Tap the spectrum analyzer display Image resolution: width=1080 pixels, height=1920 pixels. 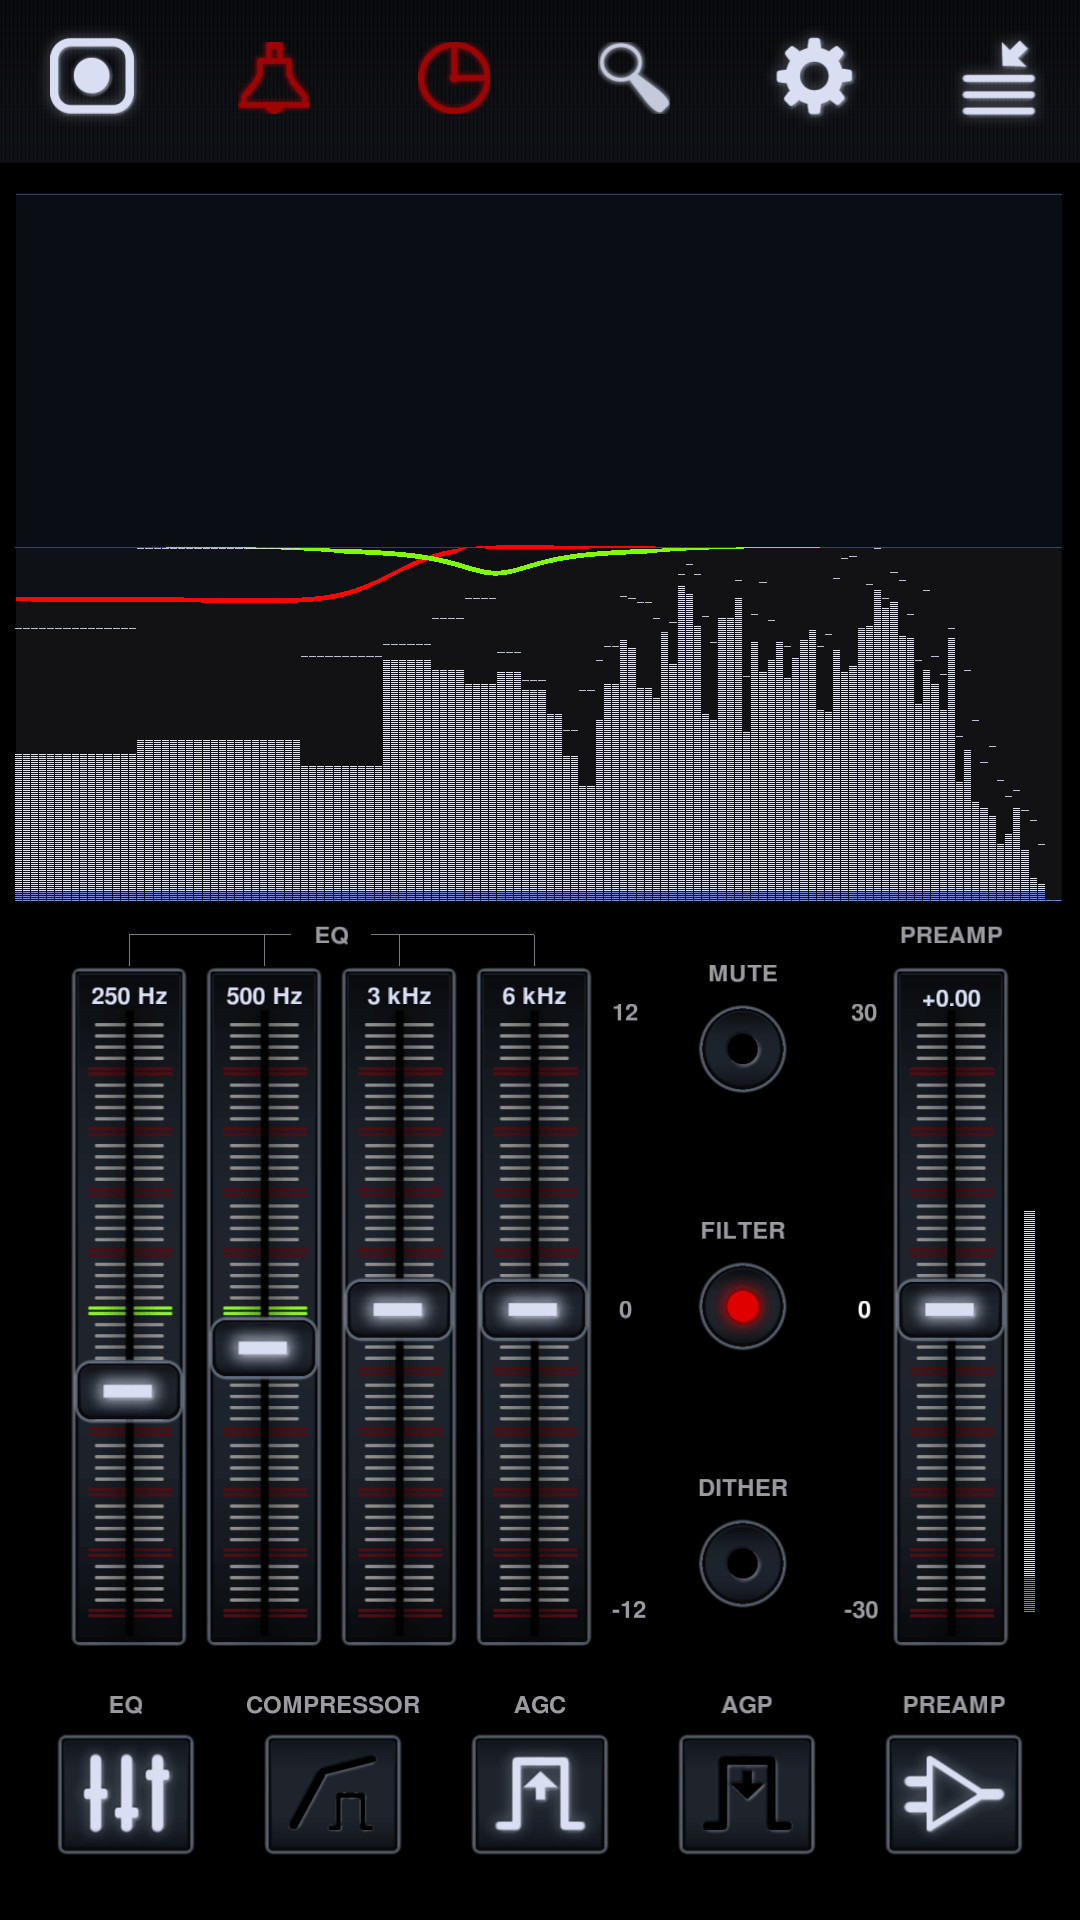539,548
